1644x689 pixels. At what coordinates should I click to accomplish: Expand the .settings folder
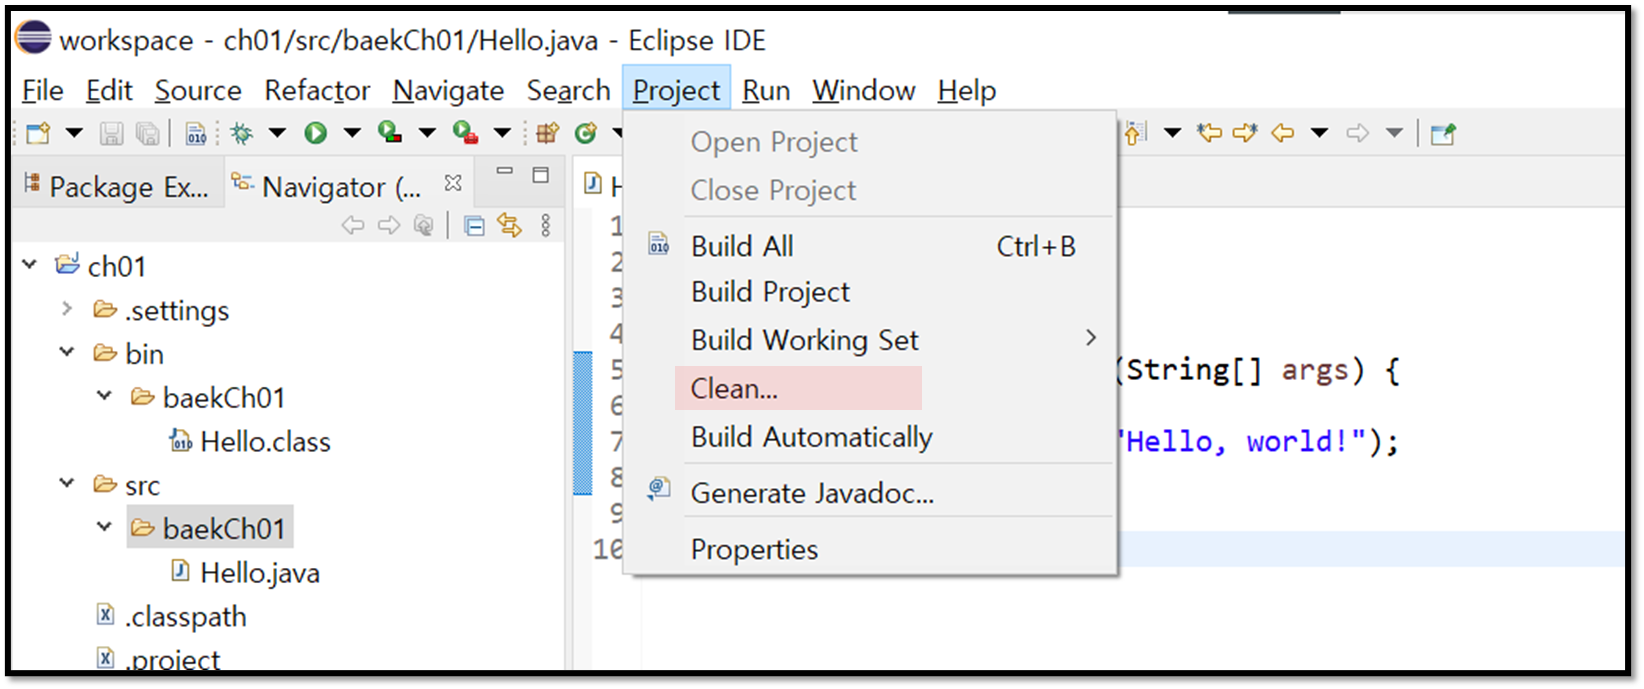tap(67, 308)
